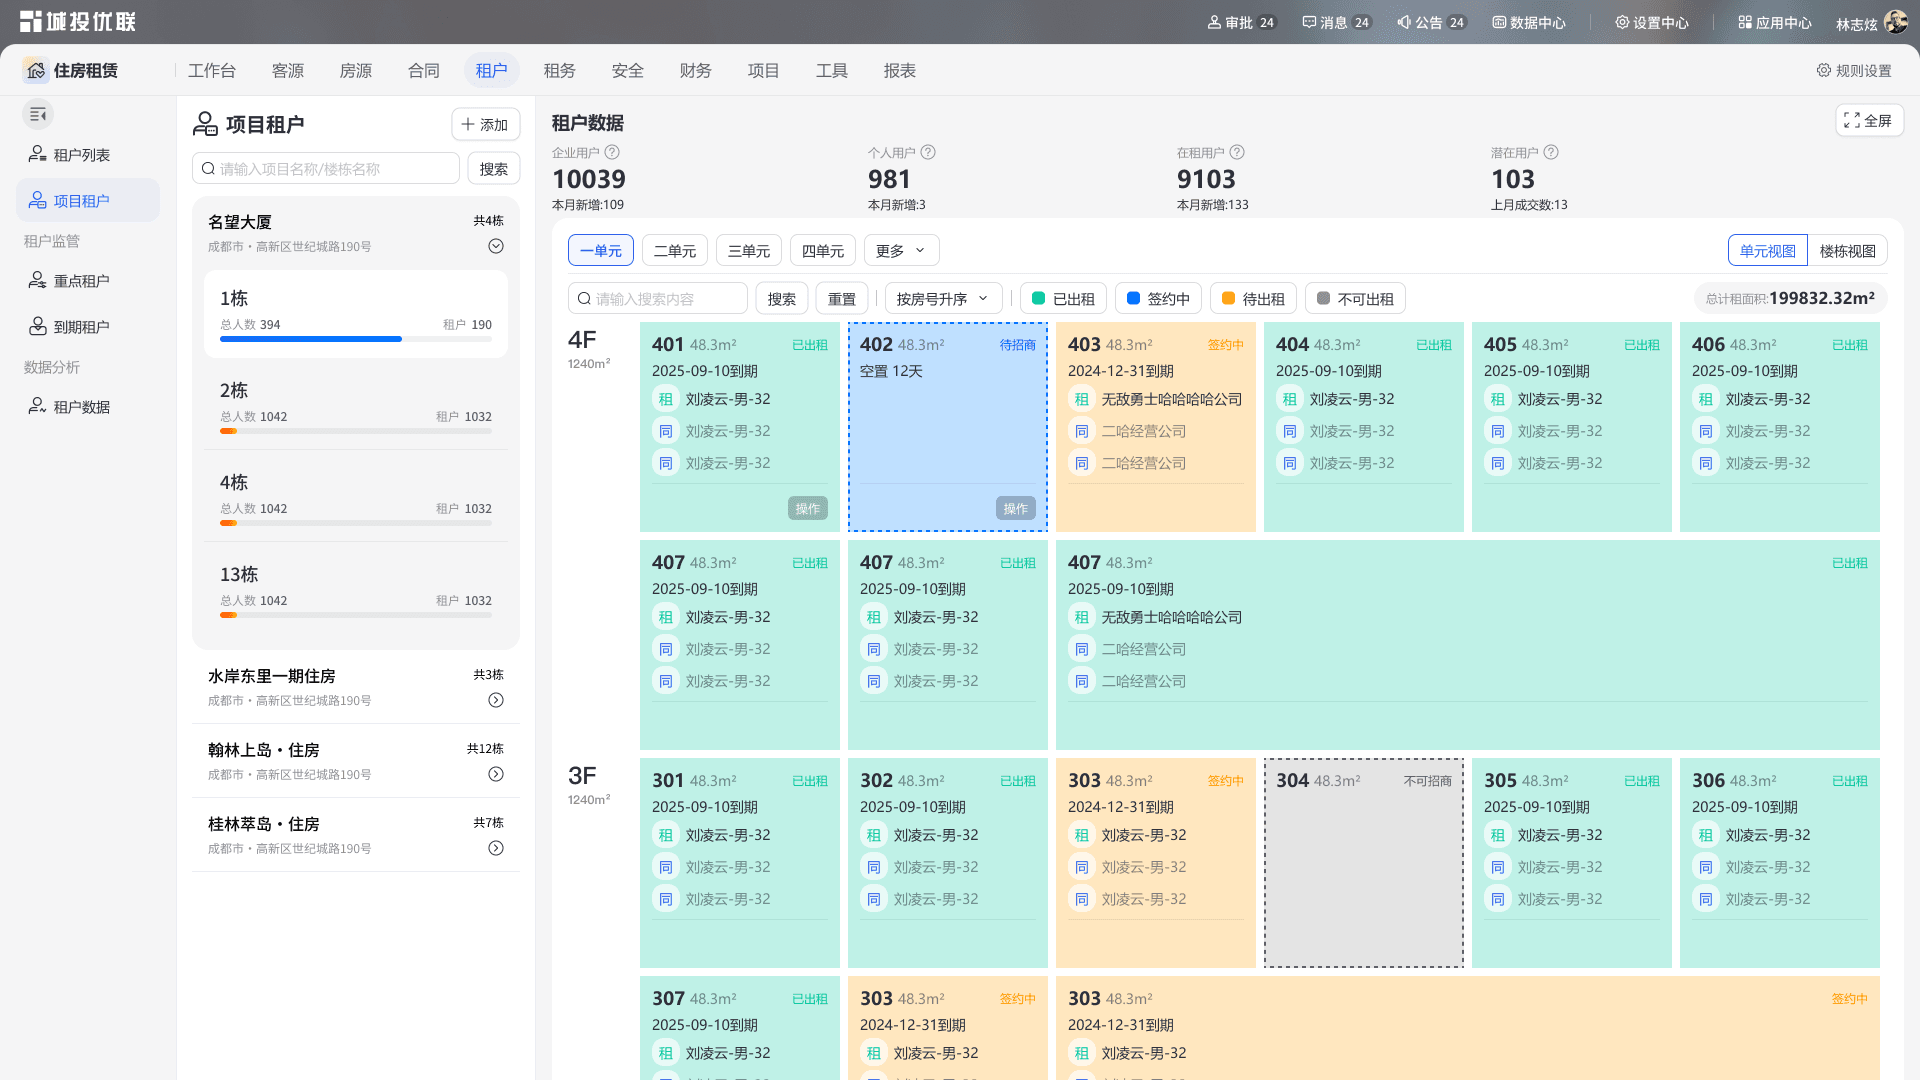Open the 公告 announcements speaker icon

[1404, 22]
